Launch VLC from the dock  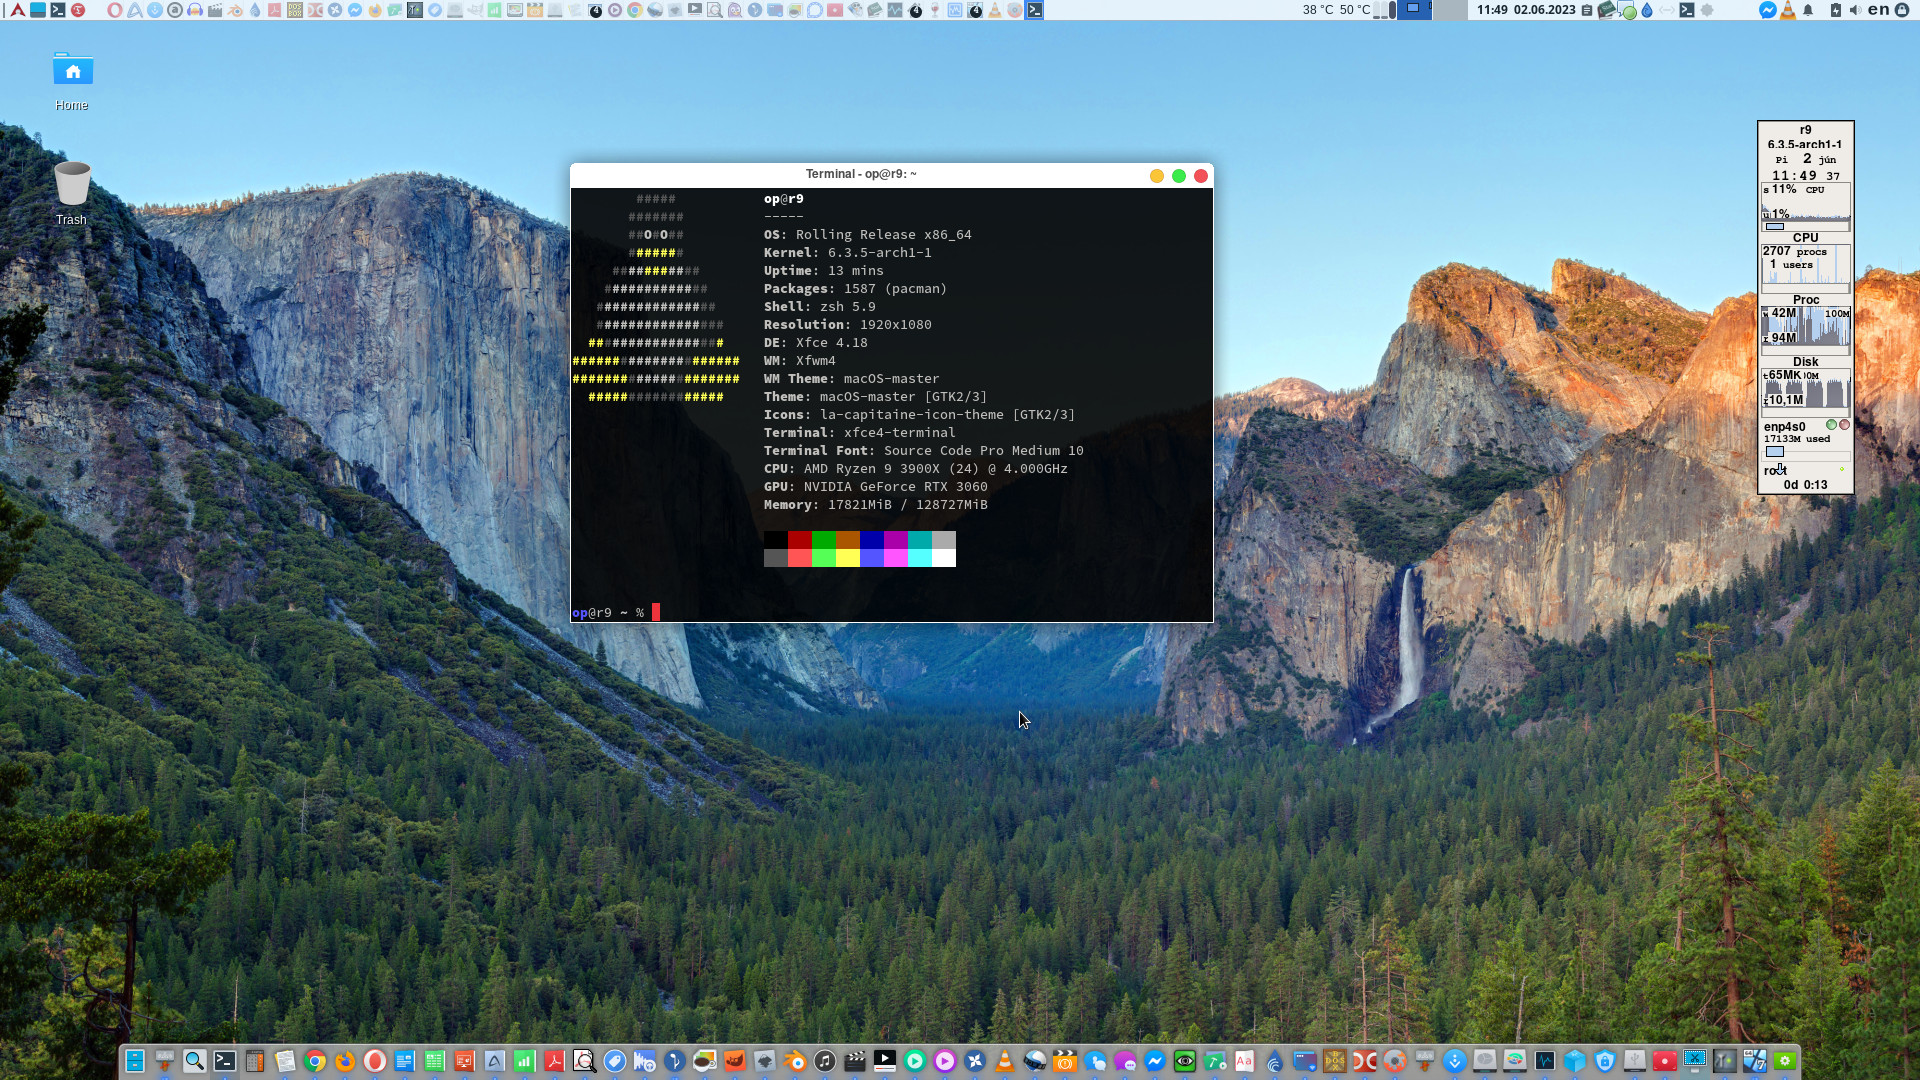pyautogui.click(x=1005, y=1061)
